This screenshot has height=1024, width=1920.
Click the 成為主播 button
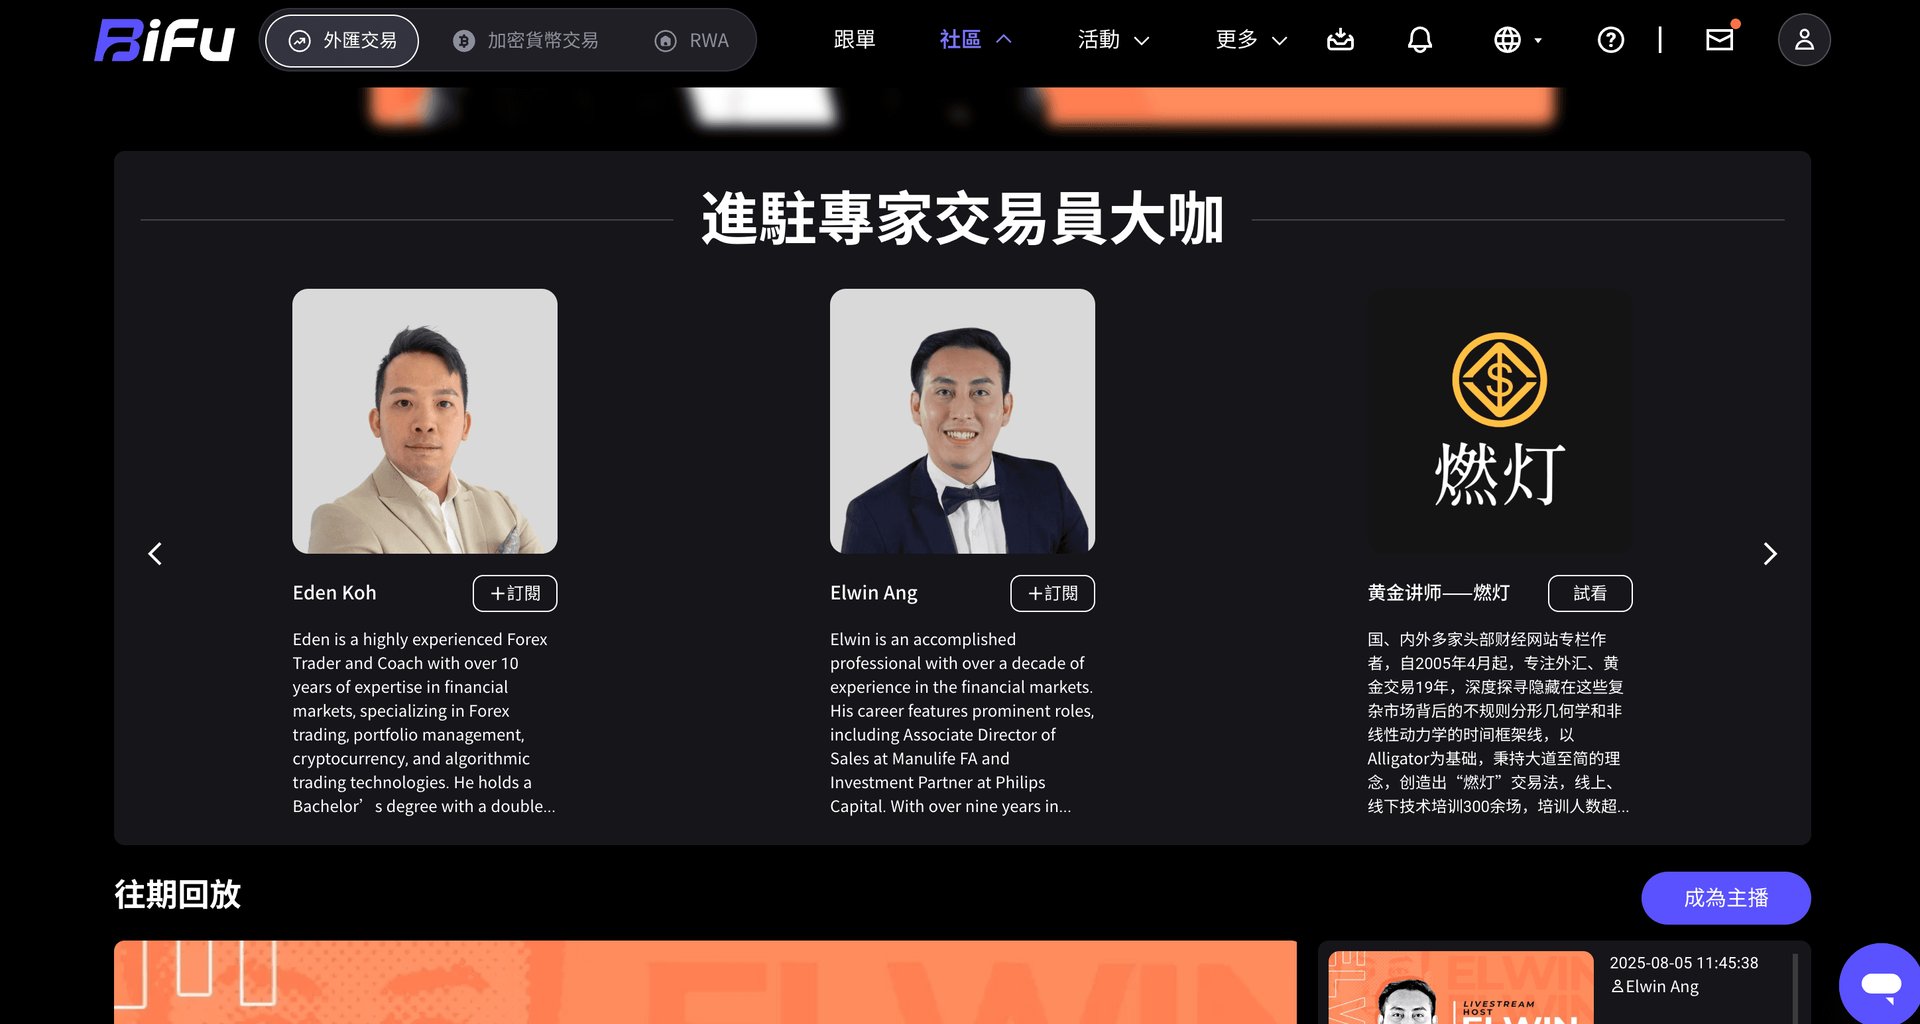[1726, 898]
